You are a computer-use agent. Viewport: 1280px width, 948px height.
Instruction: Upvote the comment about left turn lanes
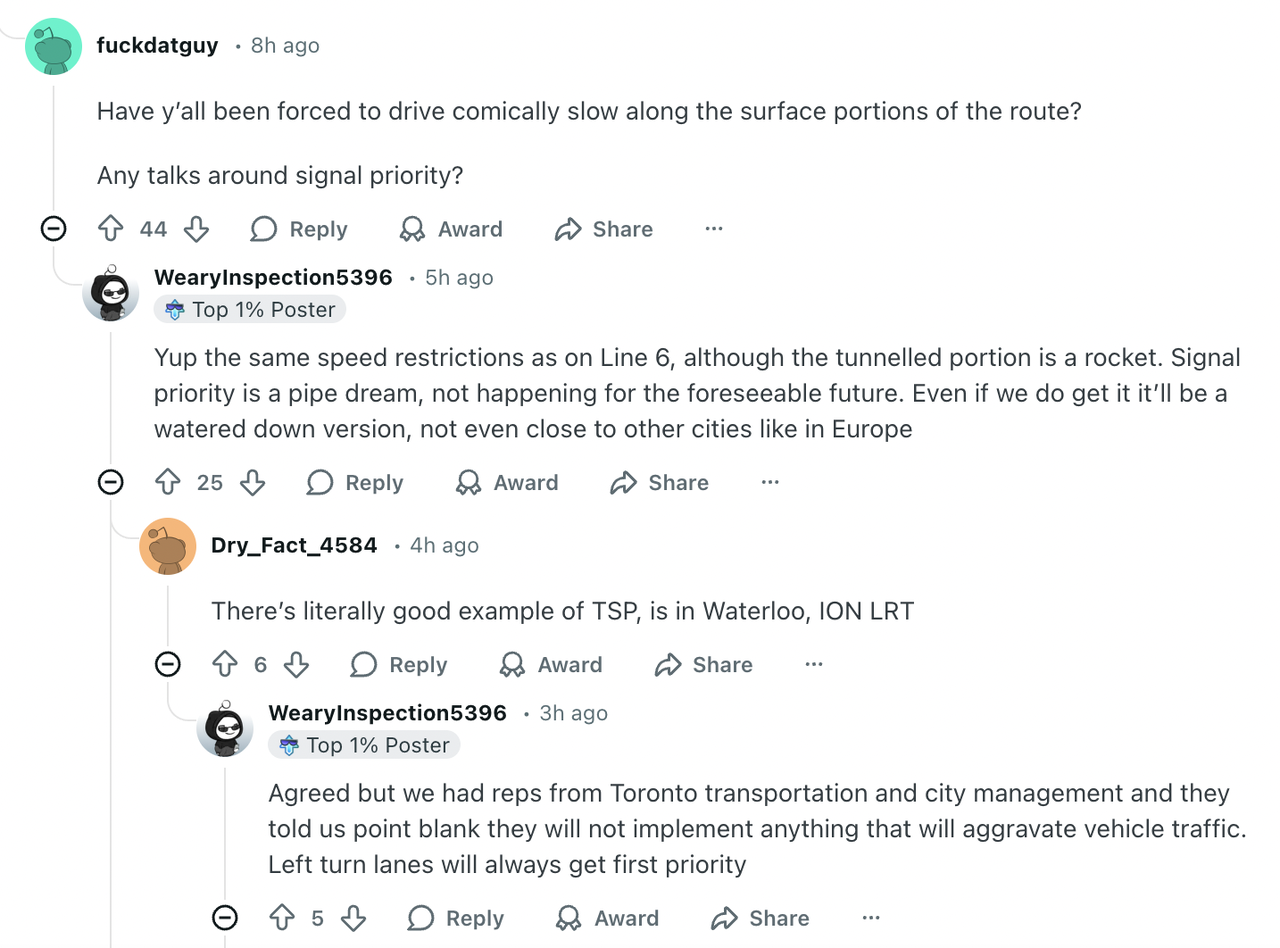[x=282, y=918]
